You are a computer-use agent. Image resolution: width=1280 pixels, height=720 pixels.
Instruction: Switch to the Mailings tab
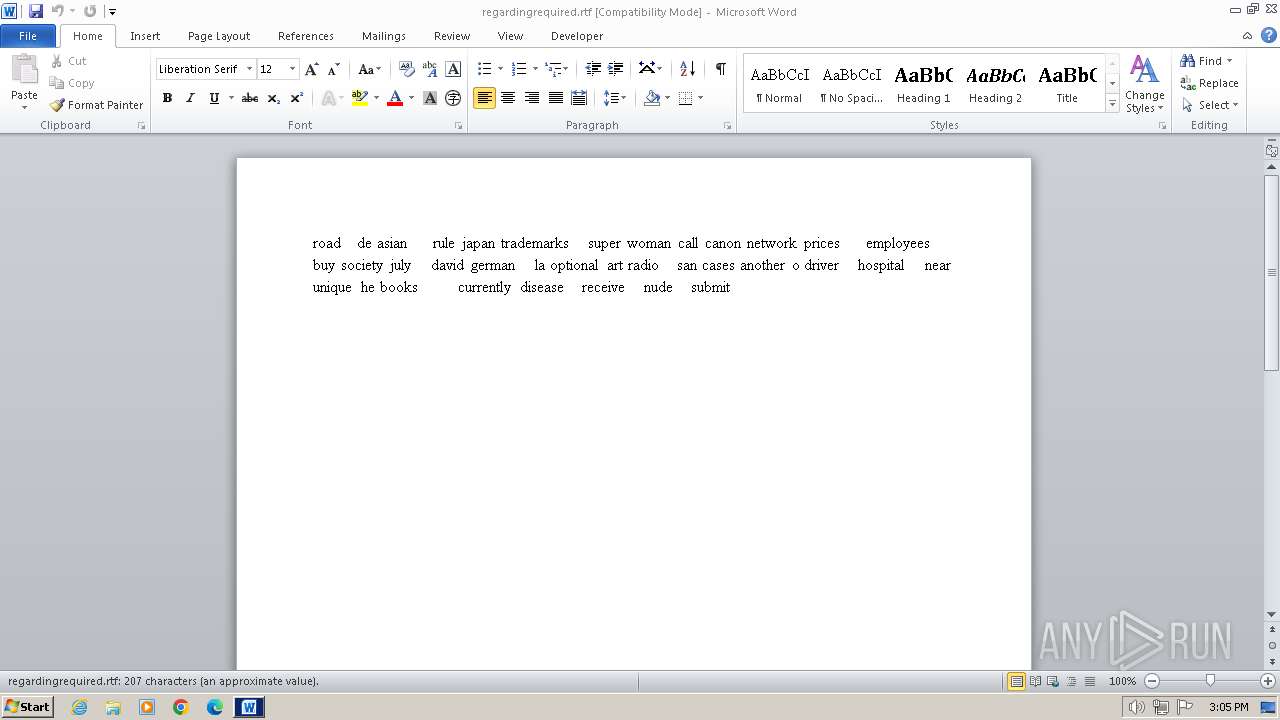384,36
